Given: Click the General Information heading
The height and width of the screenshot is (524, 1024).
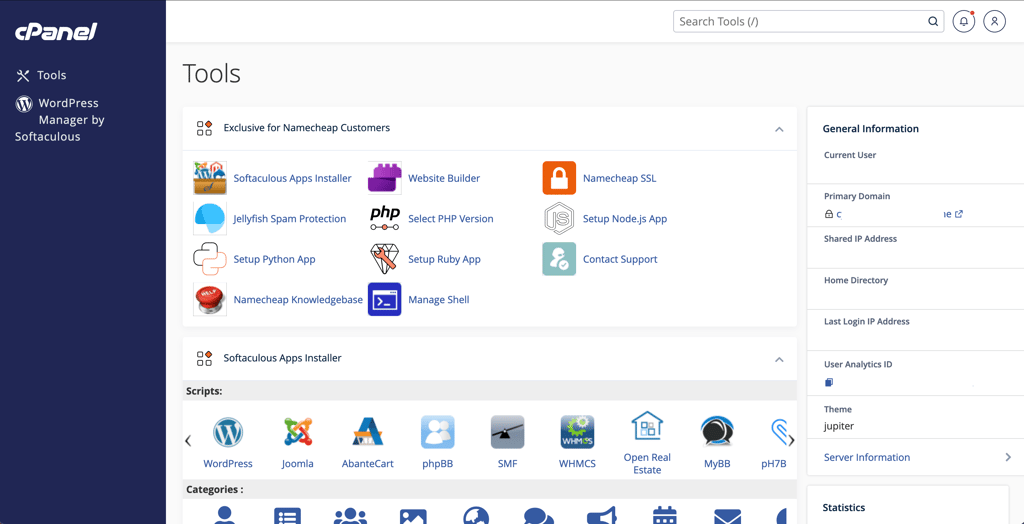Looking at the screenshot, I should [871, 129].
